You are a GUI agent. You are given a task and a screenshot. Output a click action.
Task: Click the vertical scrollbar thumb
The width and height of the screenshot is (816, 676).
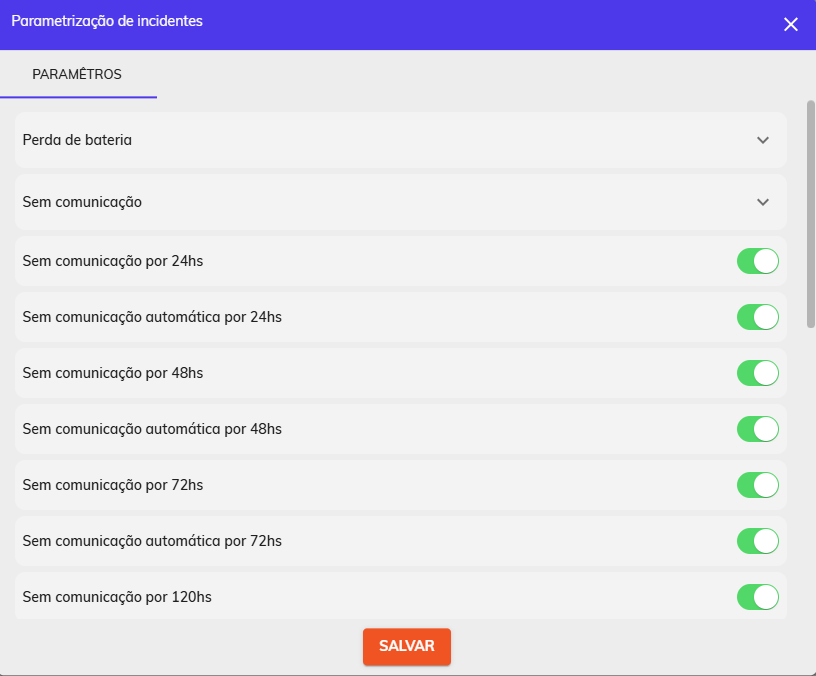(x=810, y=214)
